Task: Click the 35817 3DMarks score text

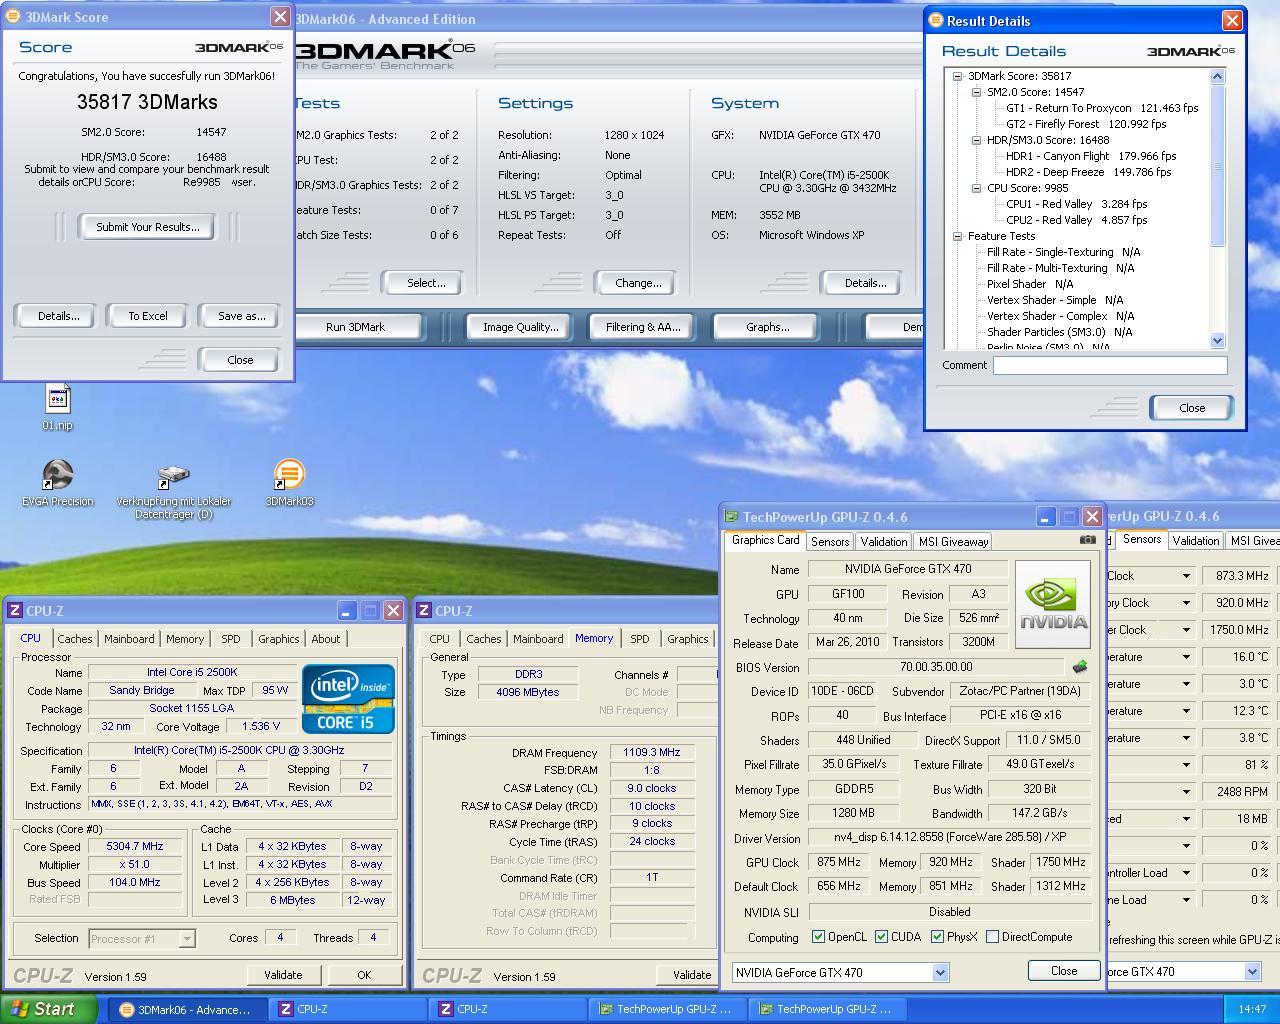Action: [147, 102]
